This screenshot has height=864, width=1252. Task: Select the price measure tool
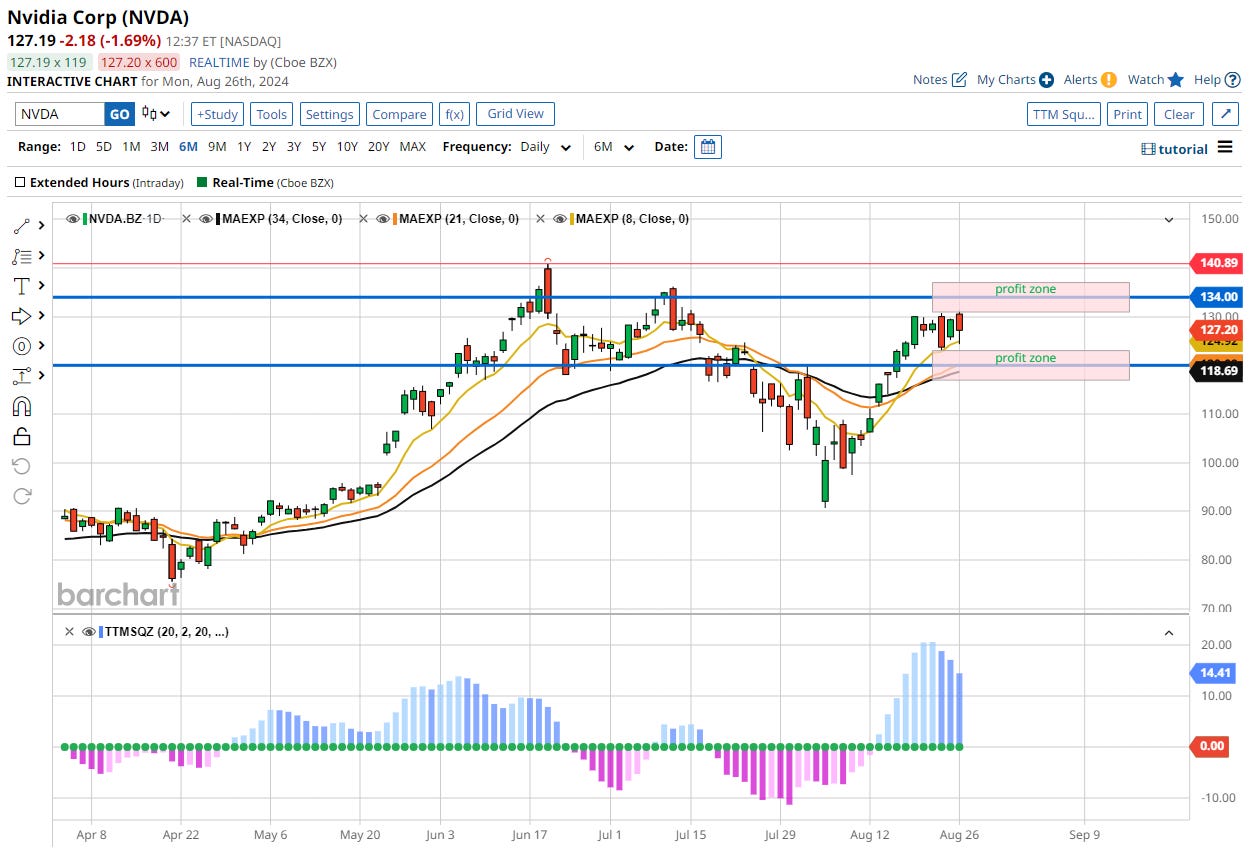(x=22, y=376)
